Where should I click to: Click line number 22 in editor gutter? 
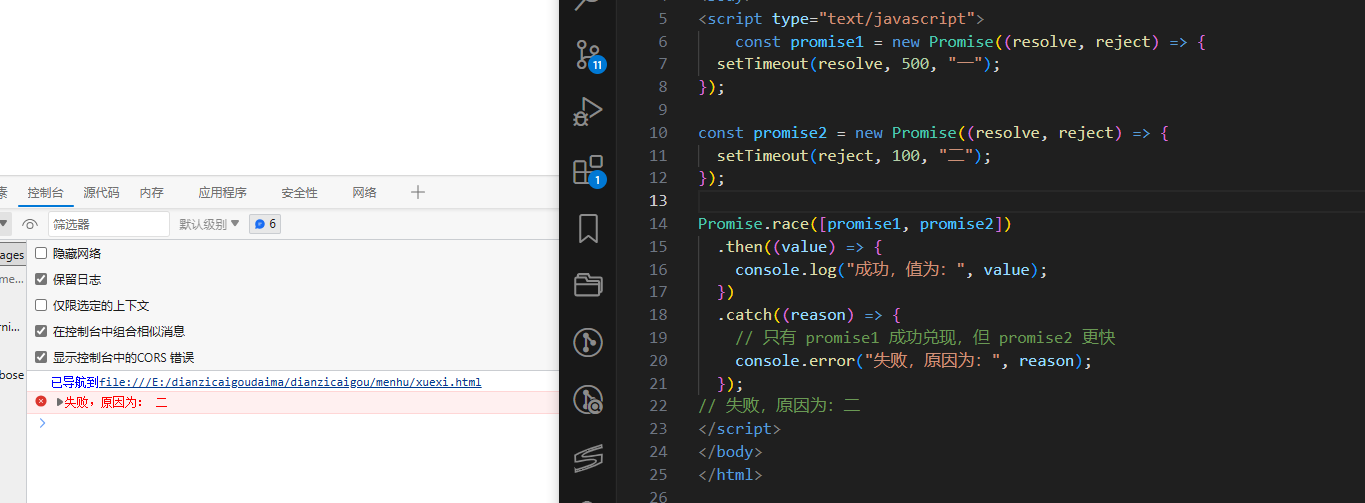[x=658, y=406]
